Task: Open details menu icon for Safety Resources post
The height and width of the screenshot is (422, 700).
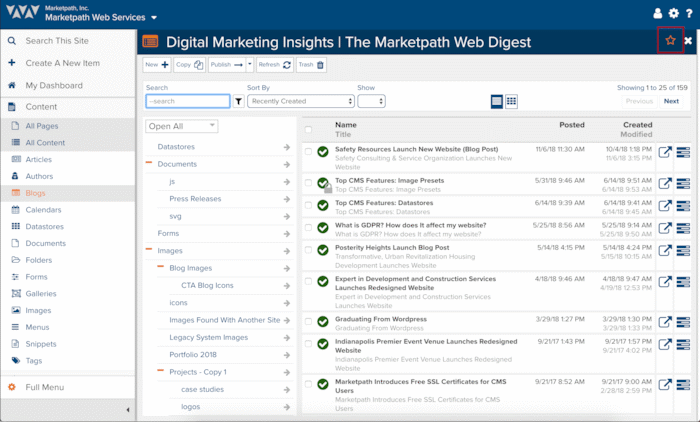Action: click(683, 152)
